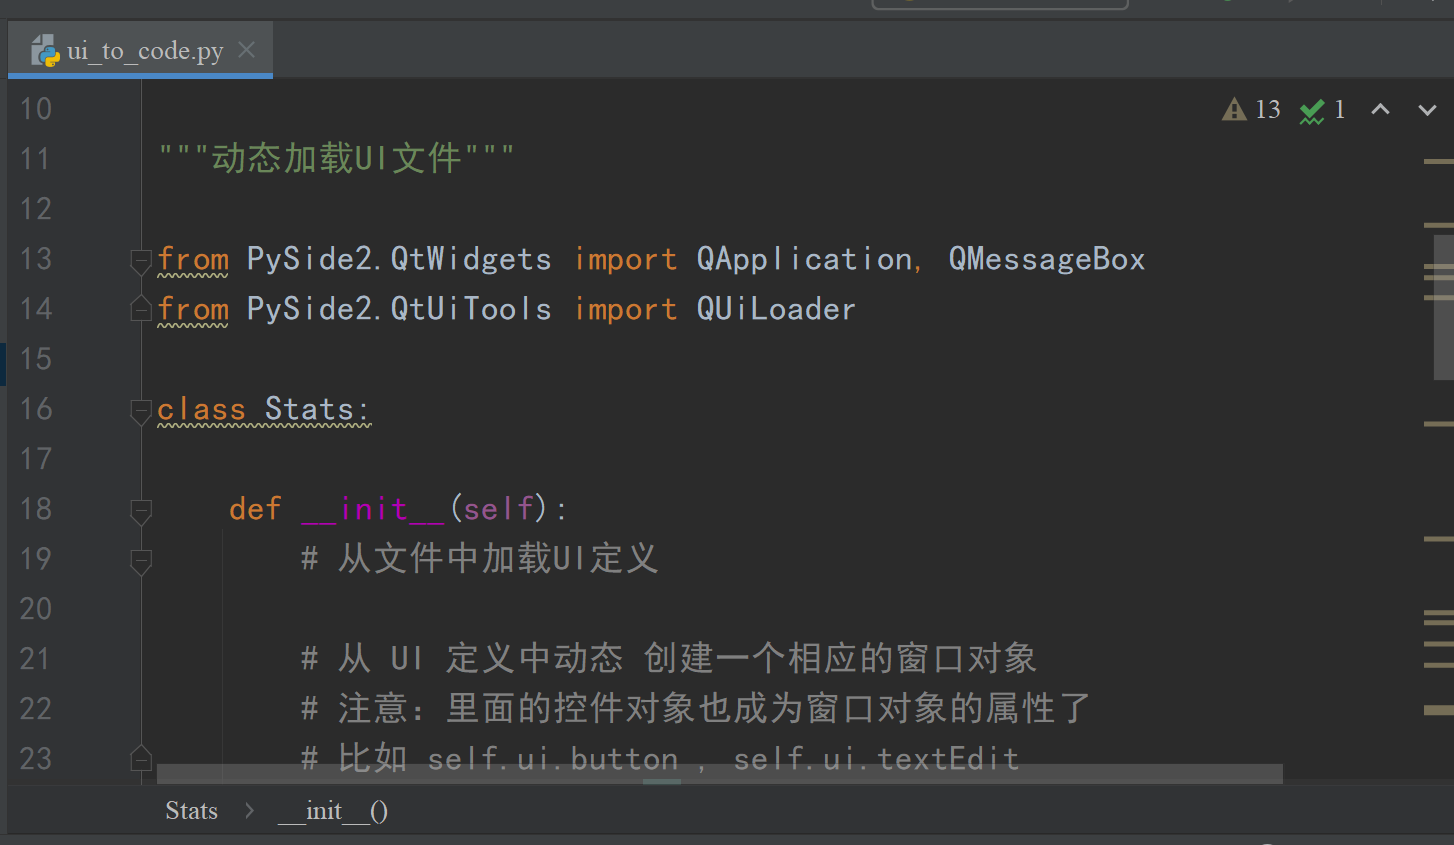This screenshot has width=1454, height=845.
Task: Click the up arrow to jump to previous problem
Action: coord(1380,110)
